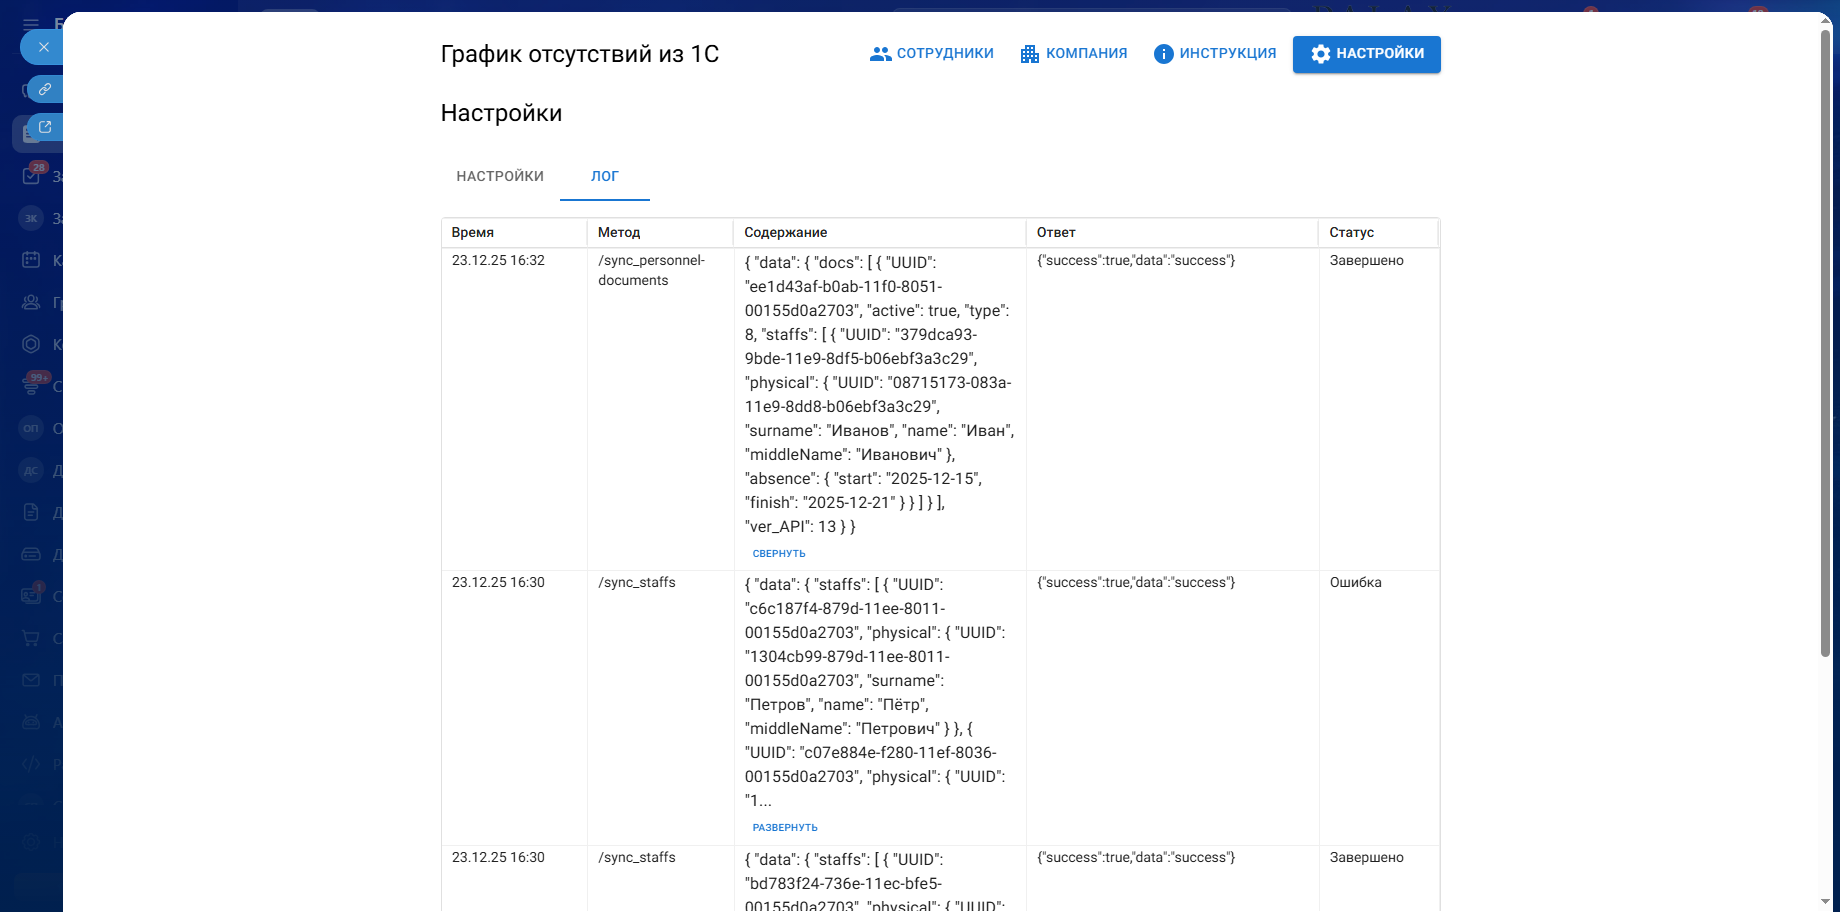Click the scrollbar down arrow
Screen dimensions: 1840x912
1825,902
